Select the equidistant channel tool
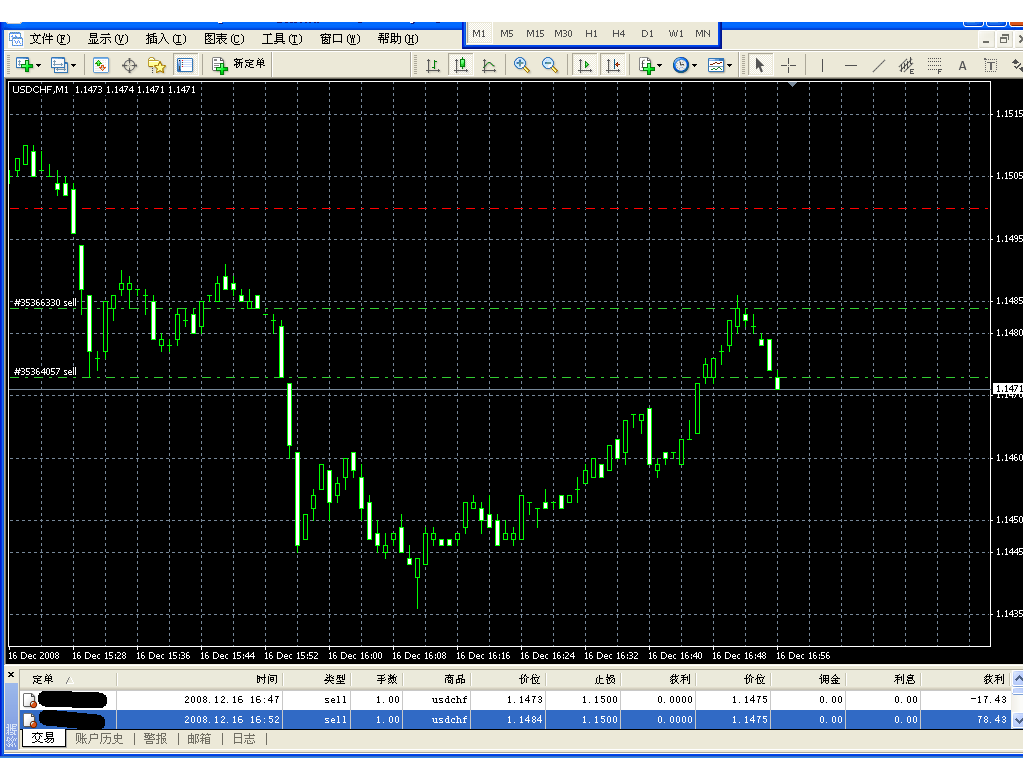The image size is (1036, 758). coord(906,65)
